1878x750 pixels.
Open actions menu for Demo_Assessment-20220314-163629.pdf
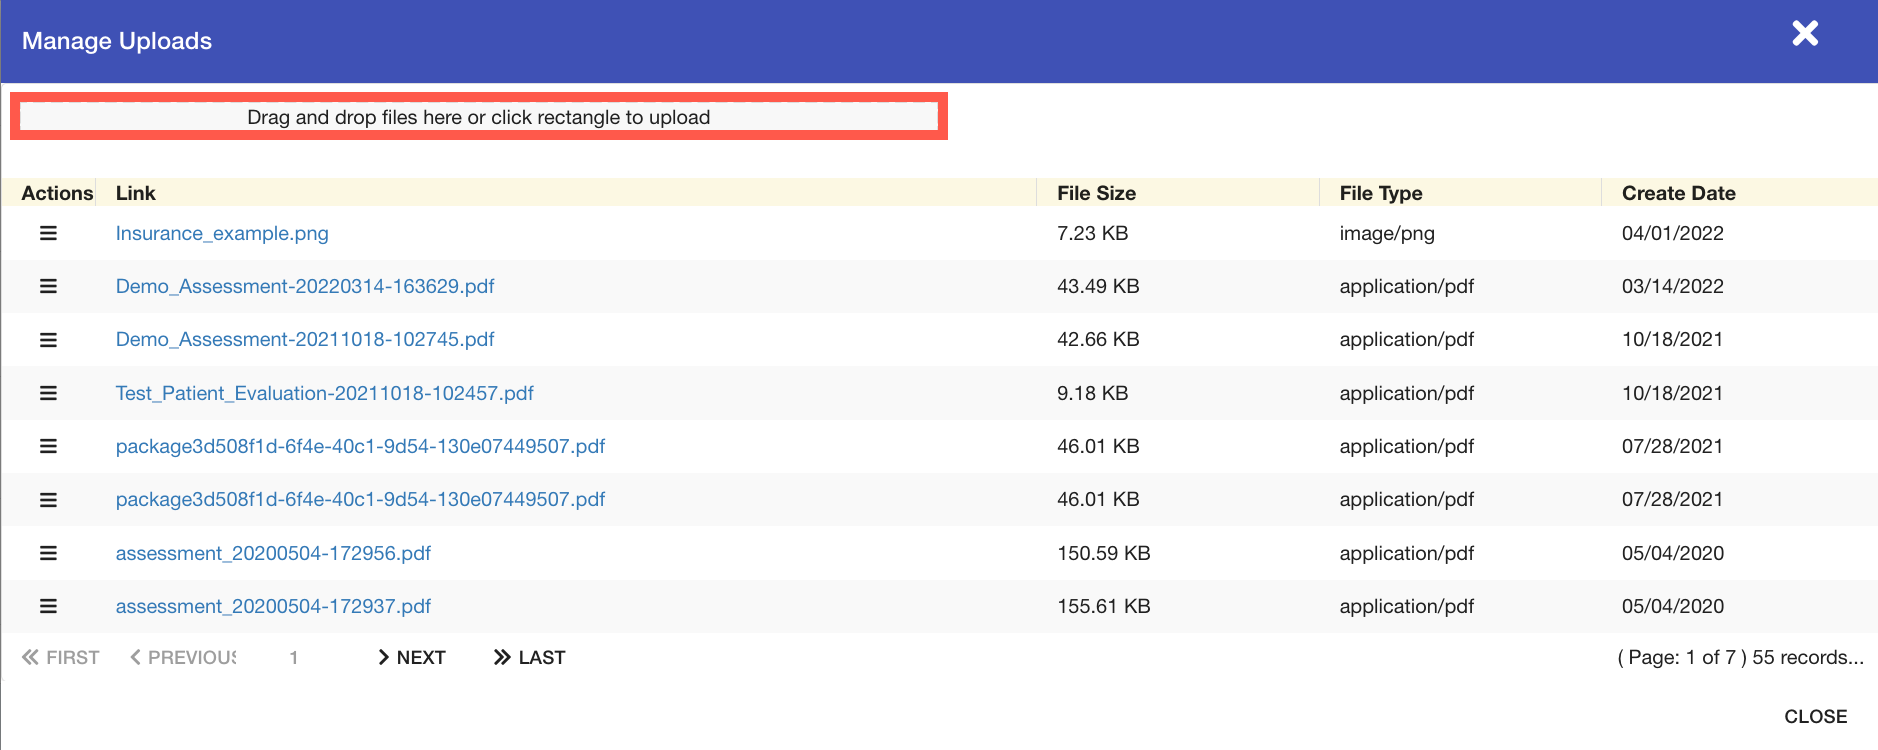pyautogui.click(x=48, y=286)
